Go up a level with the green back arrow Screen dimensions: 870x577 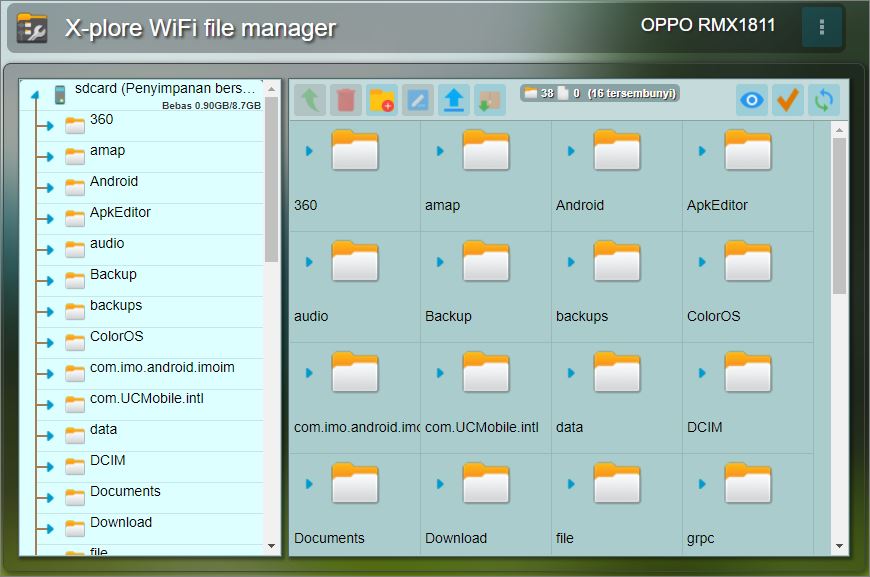click(x=311, y=100)
